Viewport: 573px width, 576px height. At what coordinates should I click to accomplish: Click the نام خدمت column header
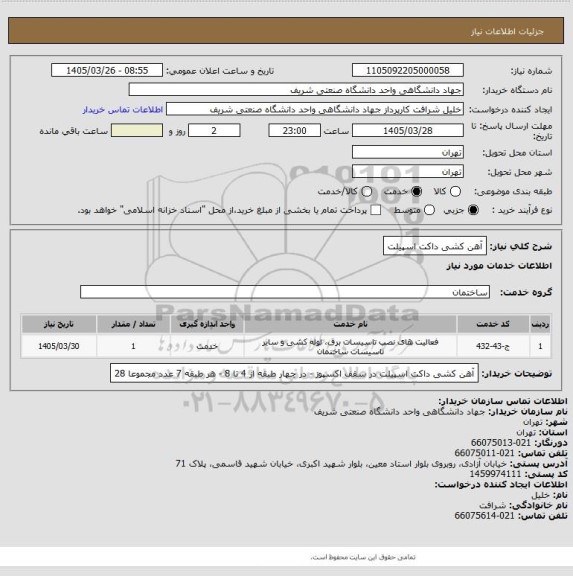(350, 324)
